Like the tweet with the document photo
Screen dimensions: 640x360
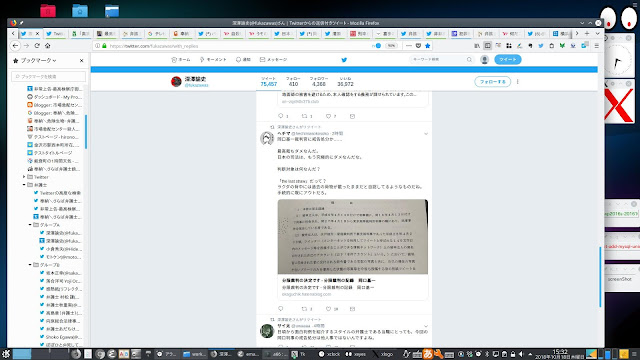click(328, 309)
